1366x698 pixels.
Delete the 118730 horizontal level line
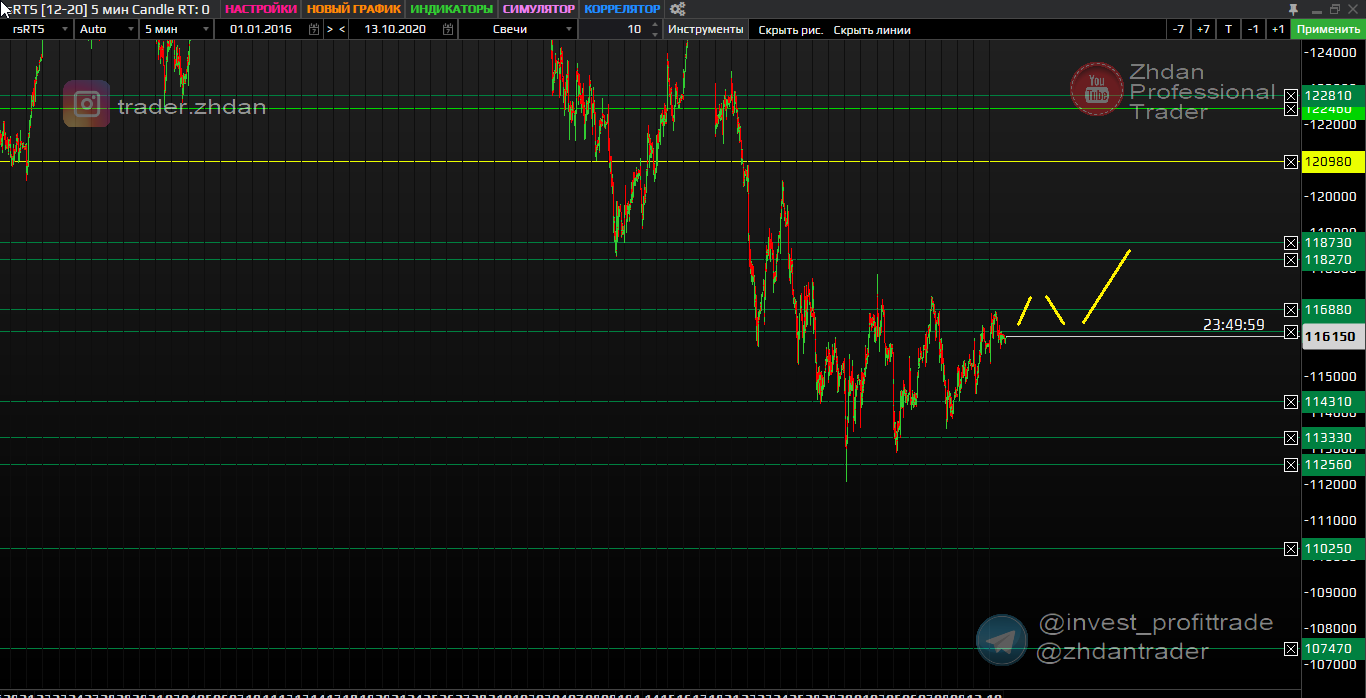[1291, 243]
